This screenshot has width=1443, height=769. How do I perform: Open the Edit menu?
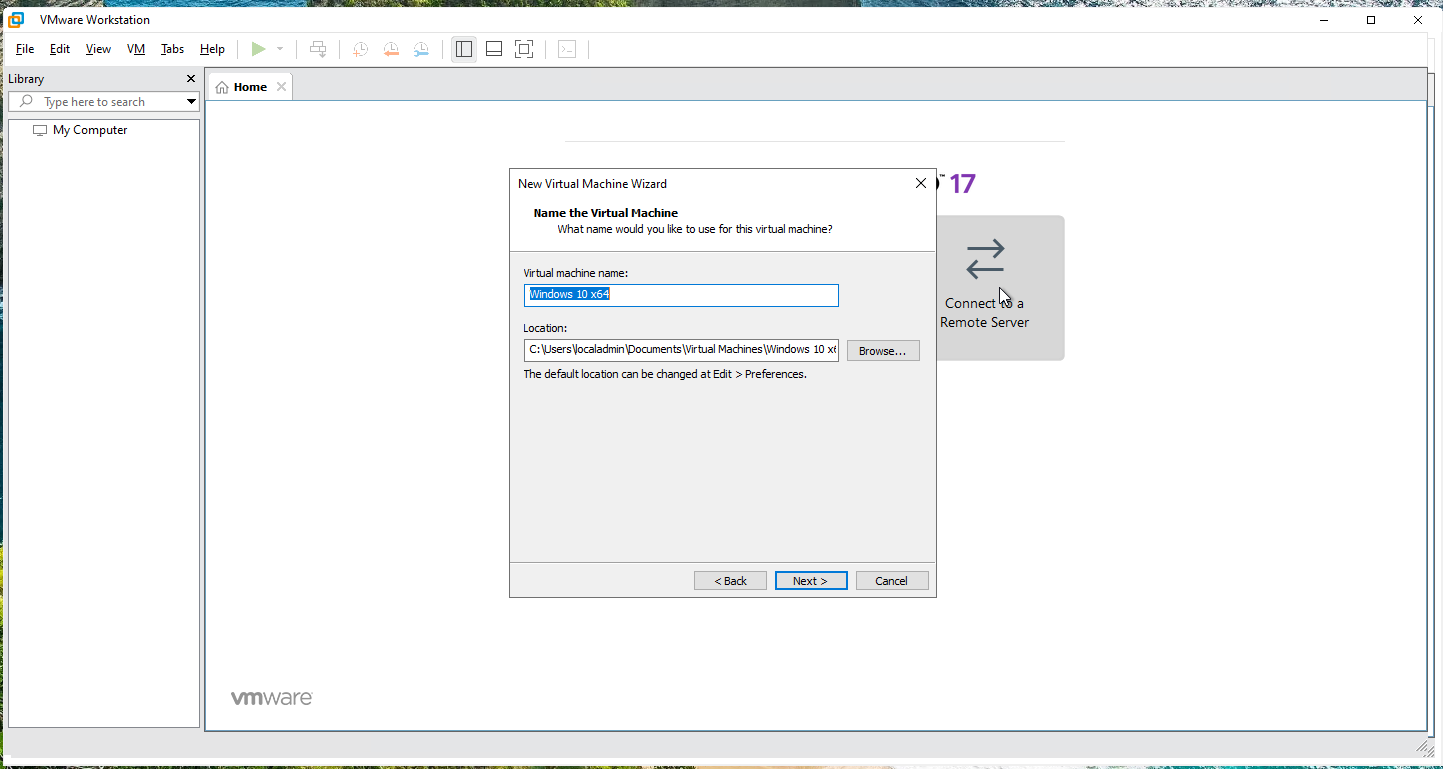[x=60, y=49]
